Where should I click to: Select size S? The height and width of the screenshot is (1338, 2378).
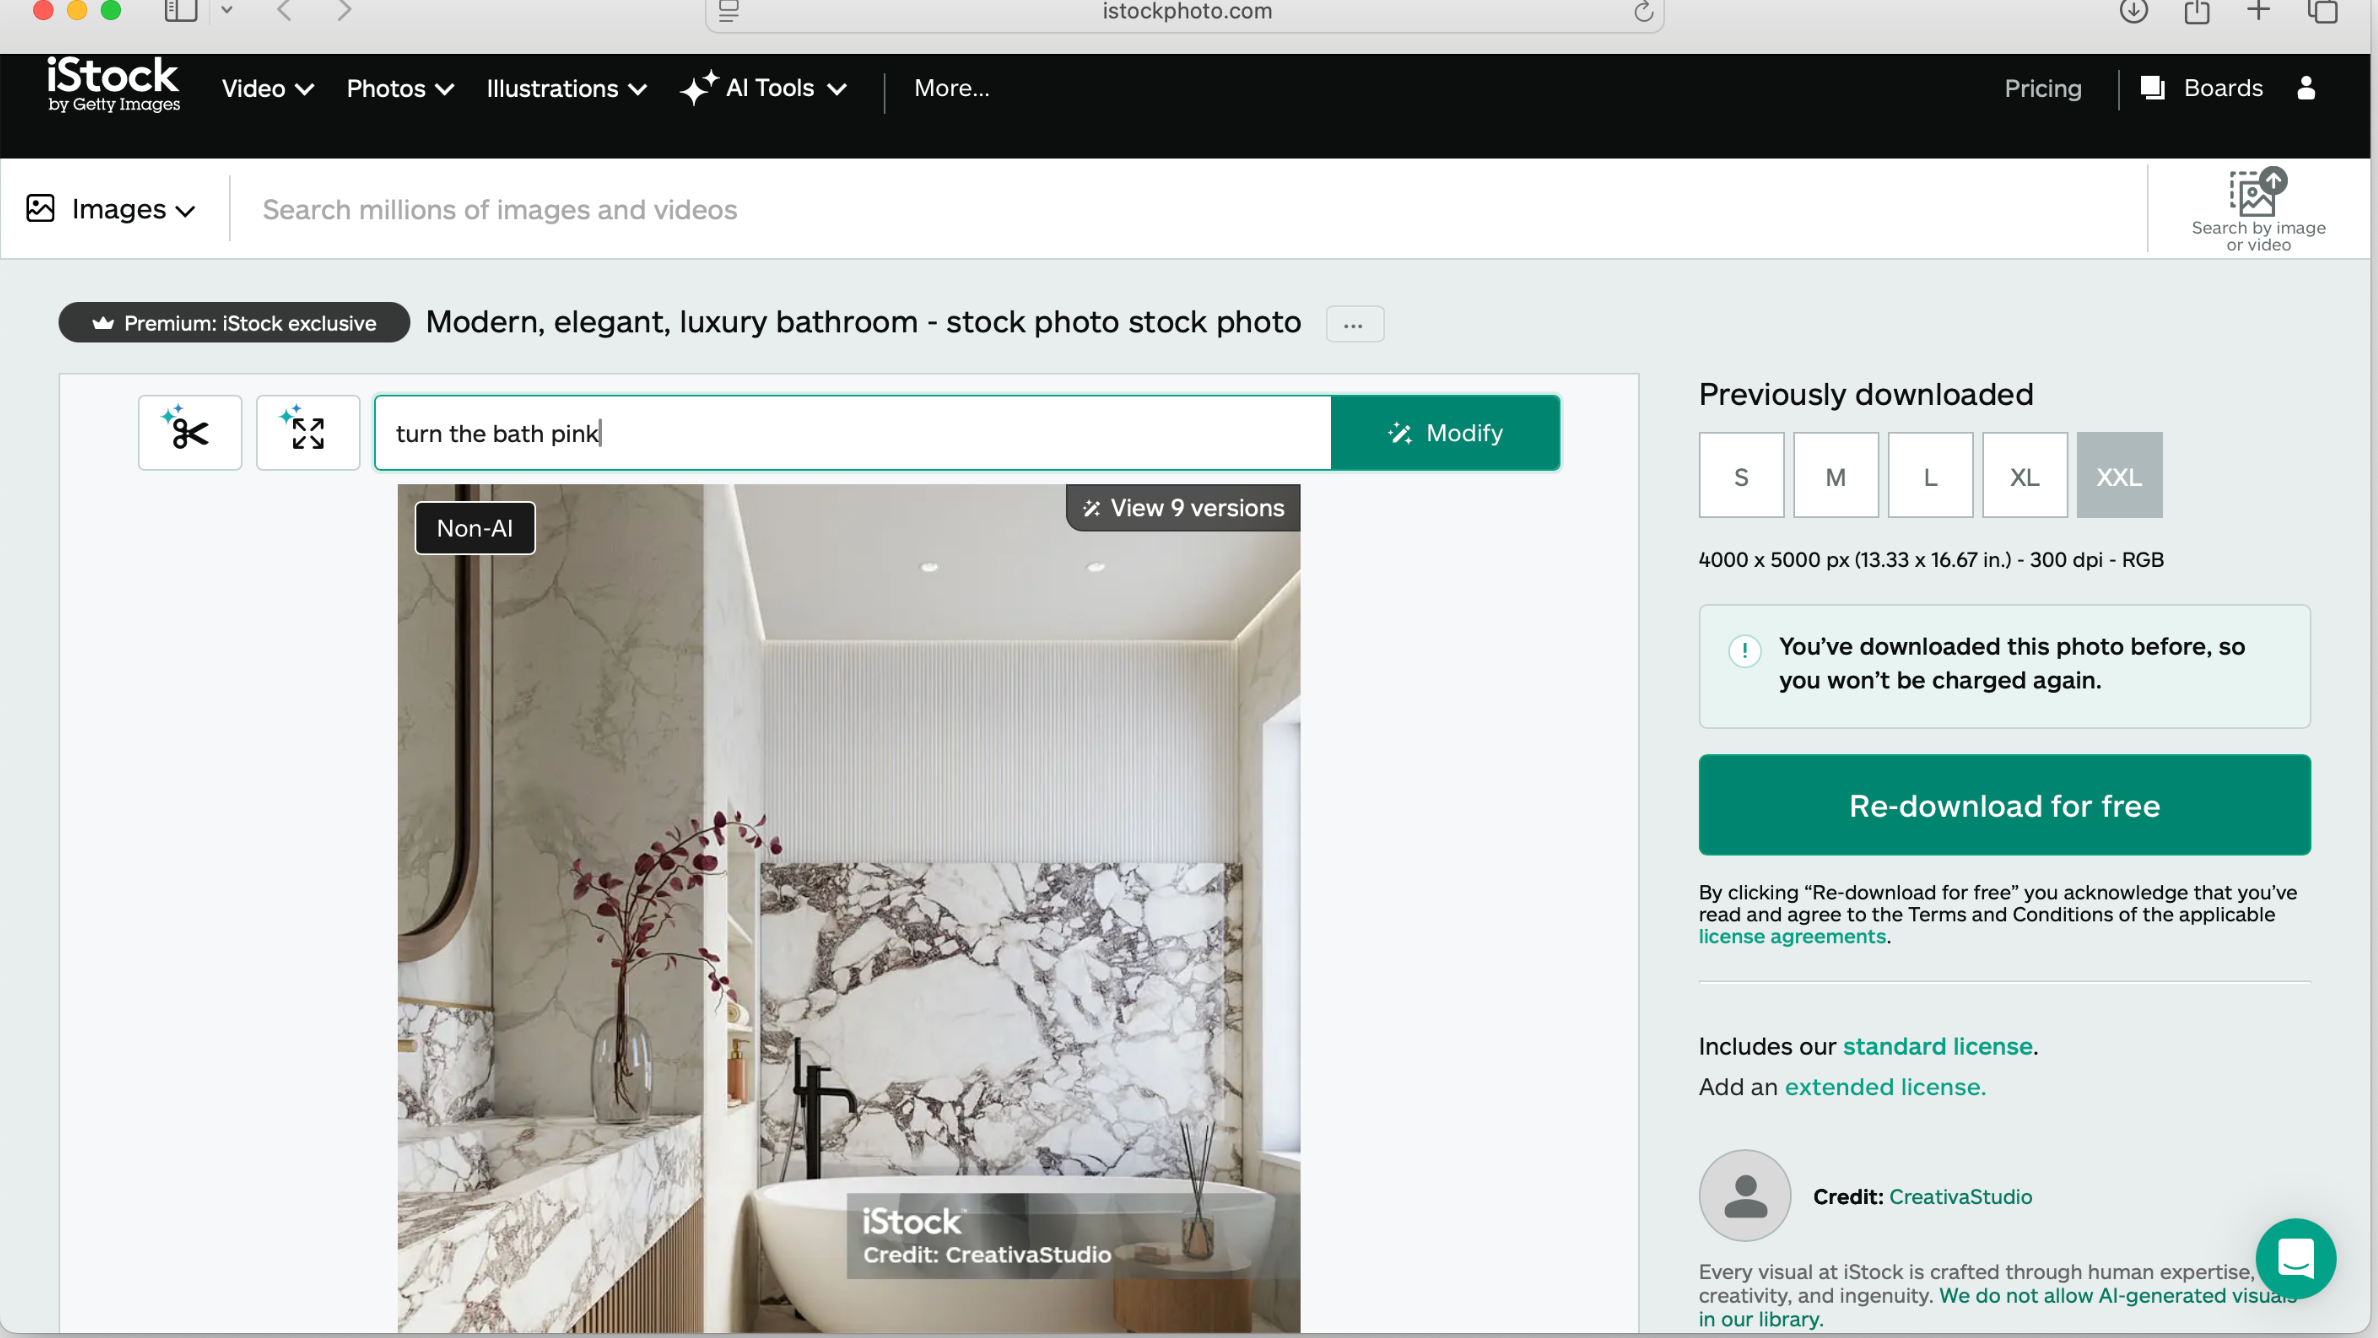pos(1741,475)
